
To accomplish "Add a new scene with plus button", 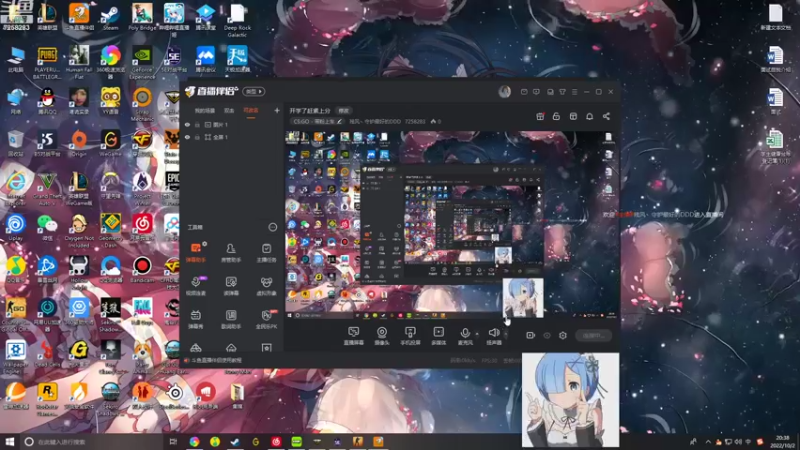I will [x=277, y=110].
